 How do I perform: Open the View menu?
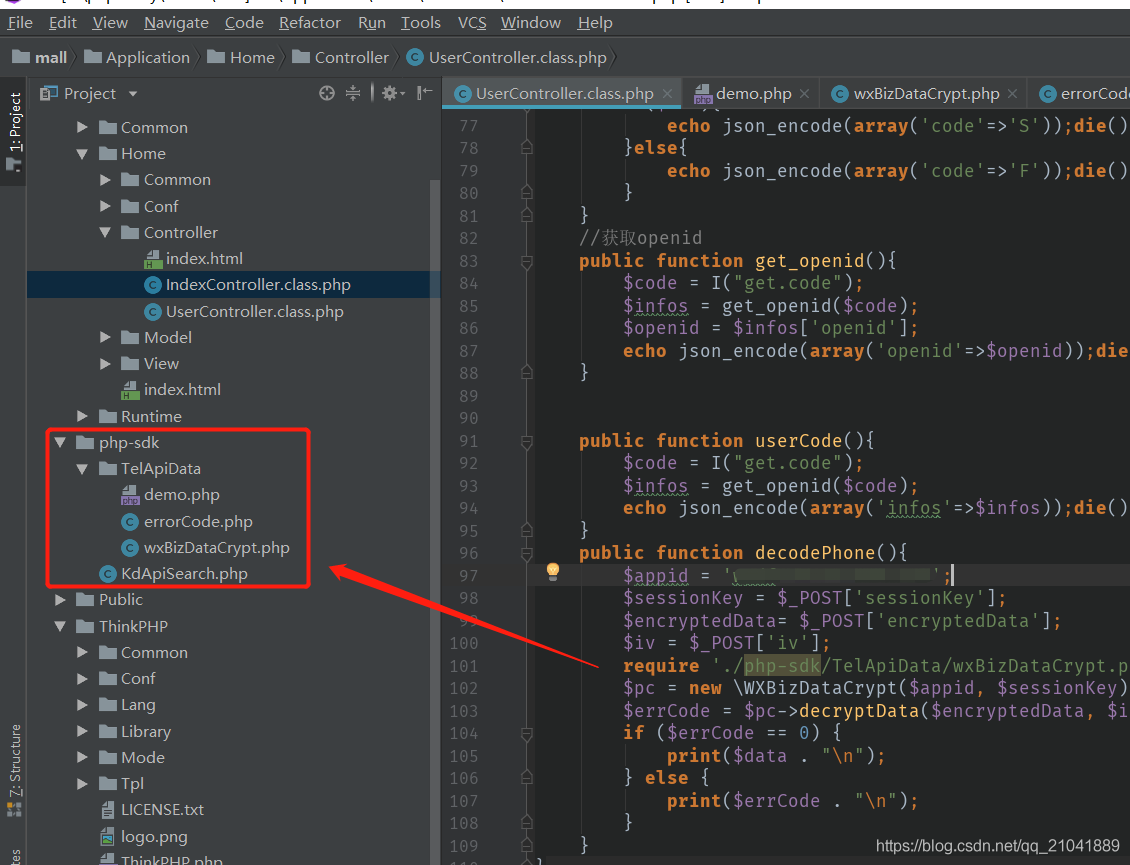[110, 23]
